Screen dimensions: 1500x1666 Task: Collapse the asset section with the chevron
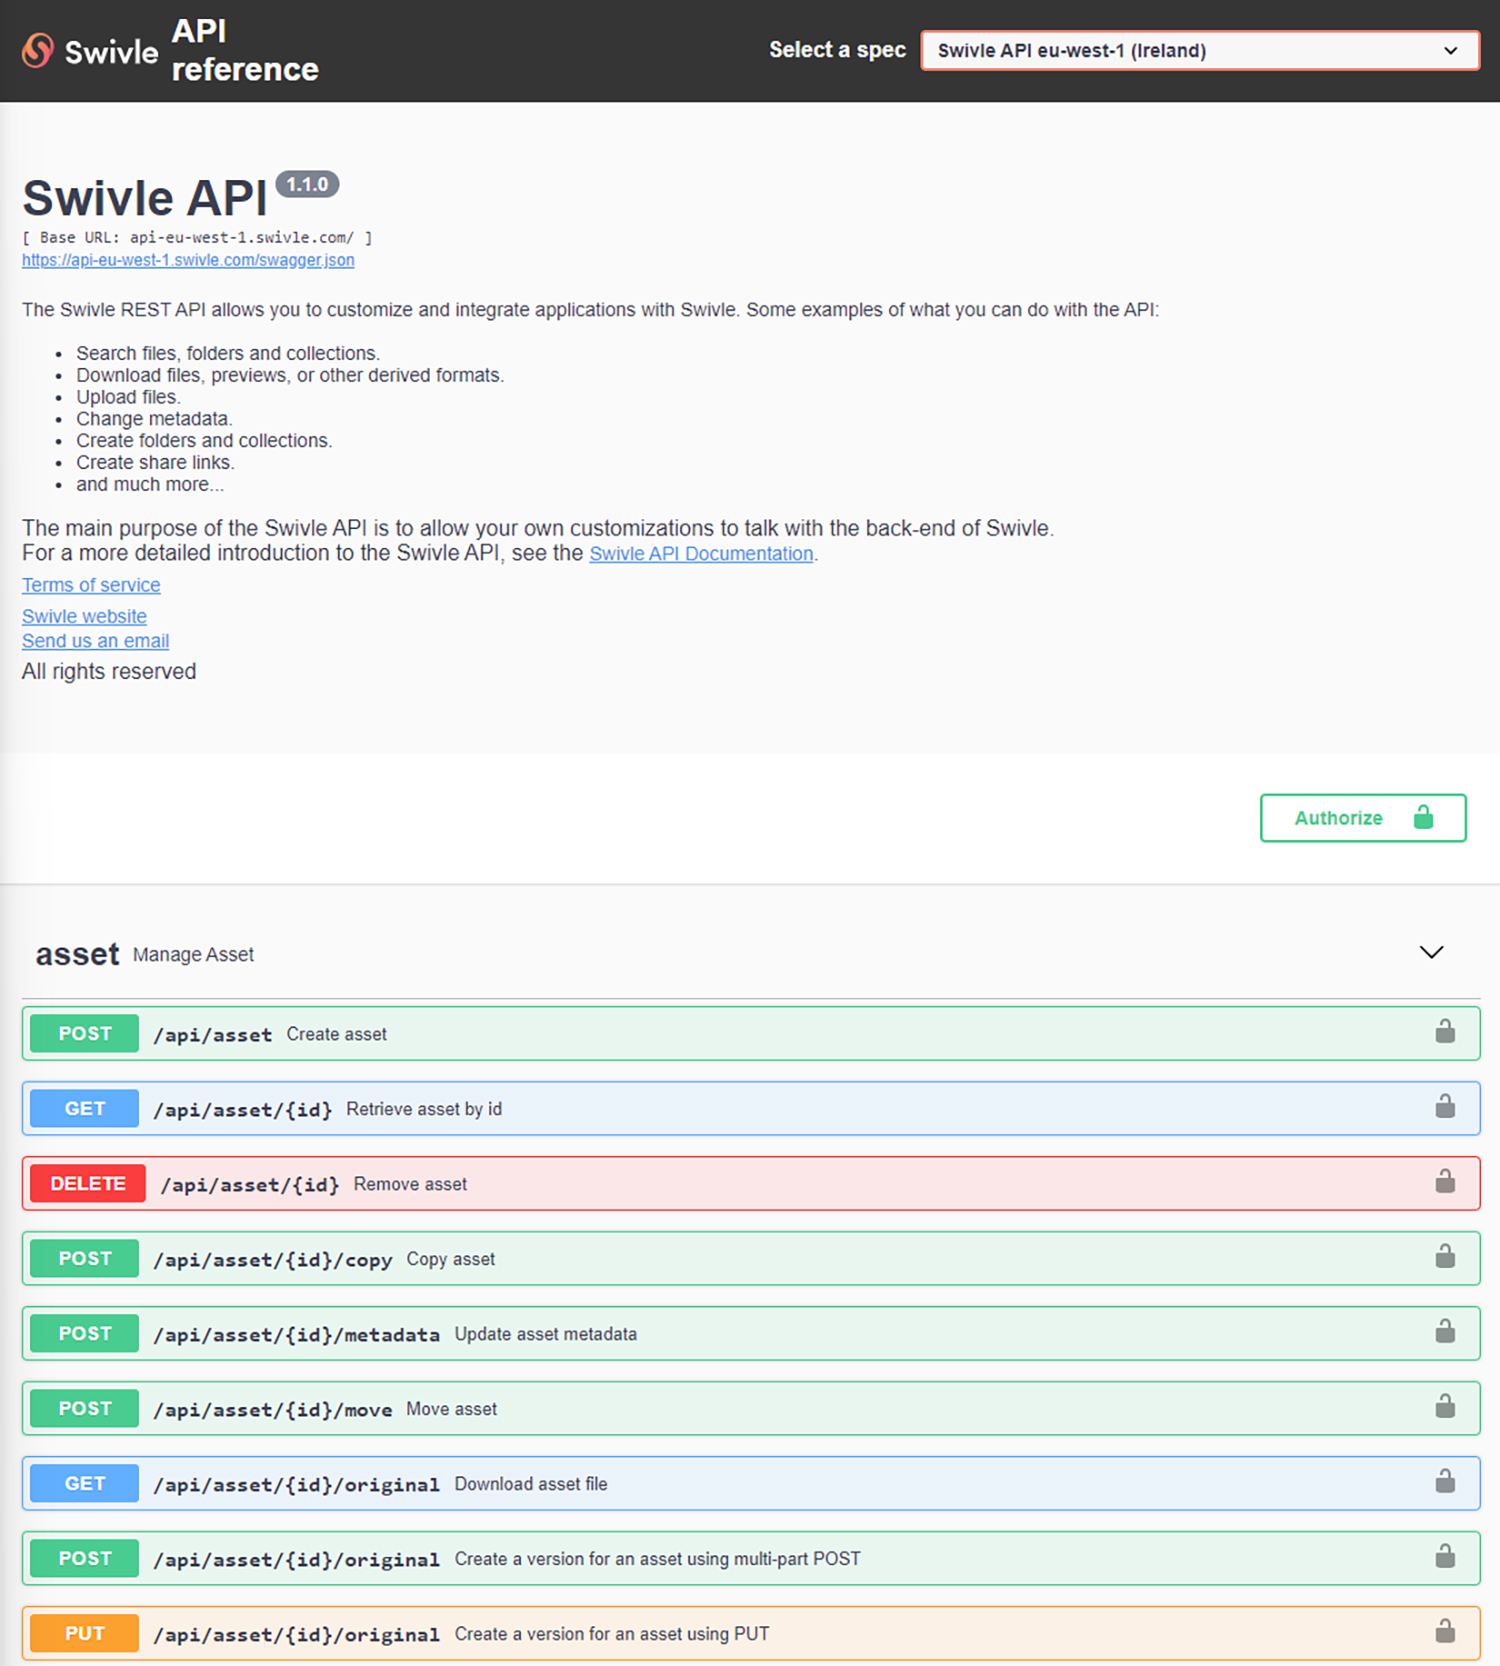click(1431, 952)
